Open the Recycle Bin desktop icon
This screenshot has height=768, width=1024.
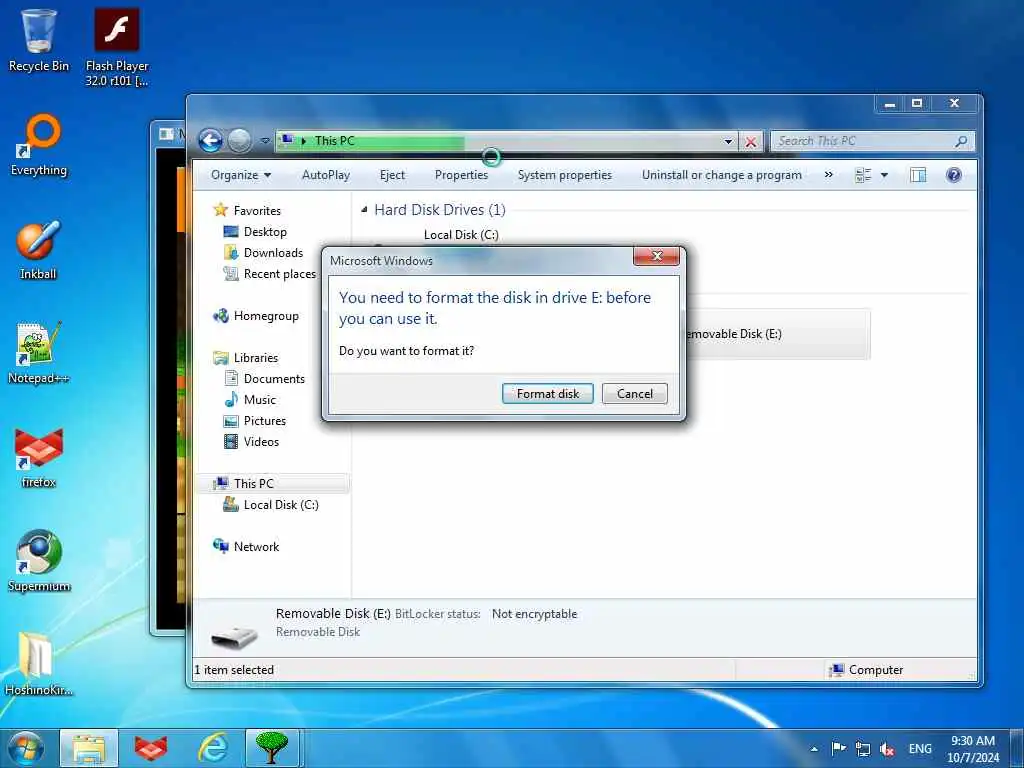(39, 40)
